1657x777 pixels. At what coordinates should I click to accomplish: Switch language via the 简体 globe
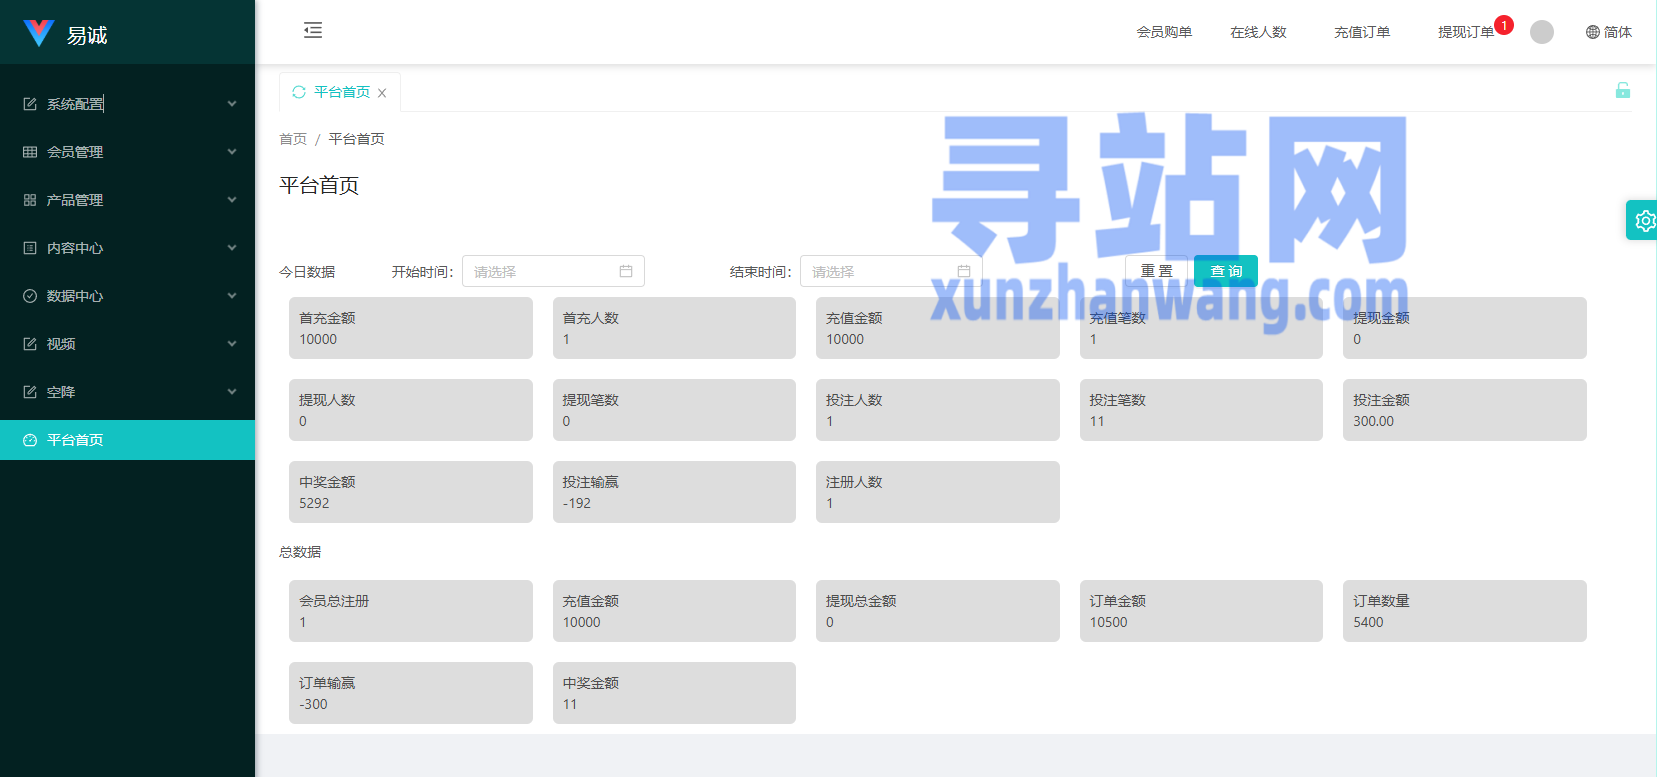[1608, 32]
